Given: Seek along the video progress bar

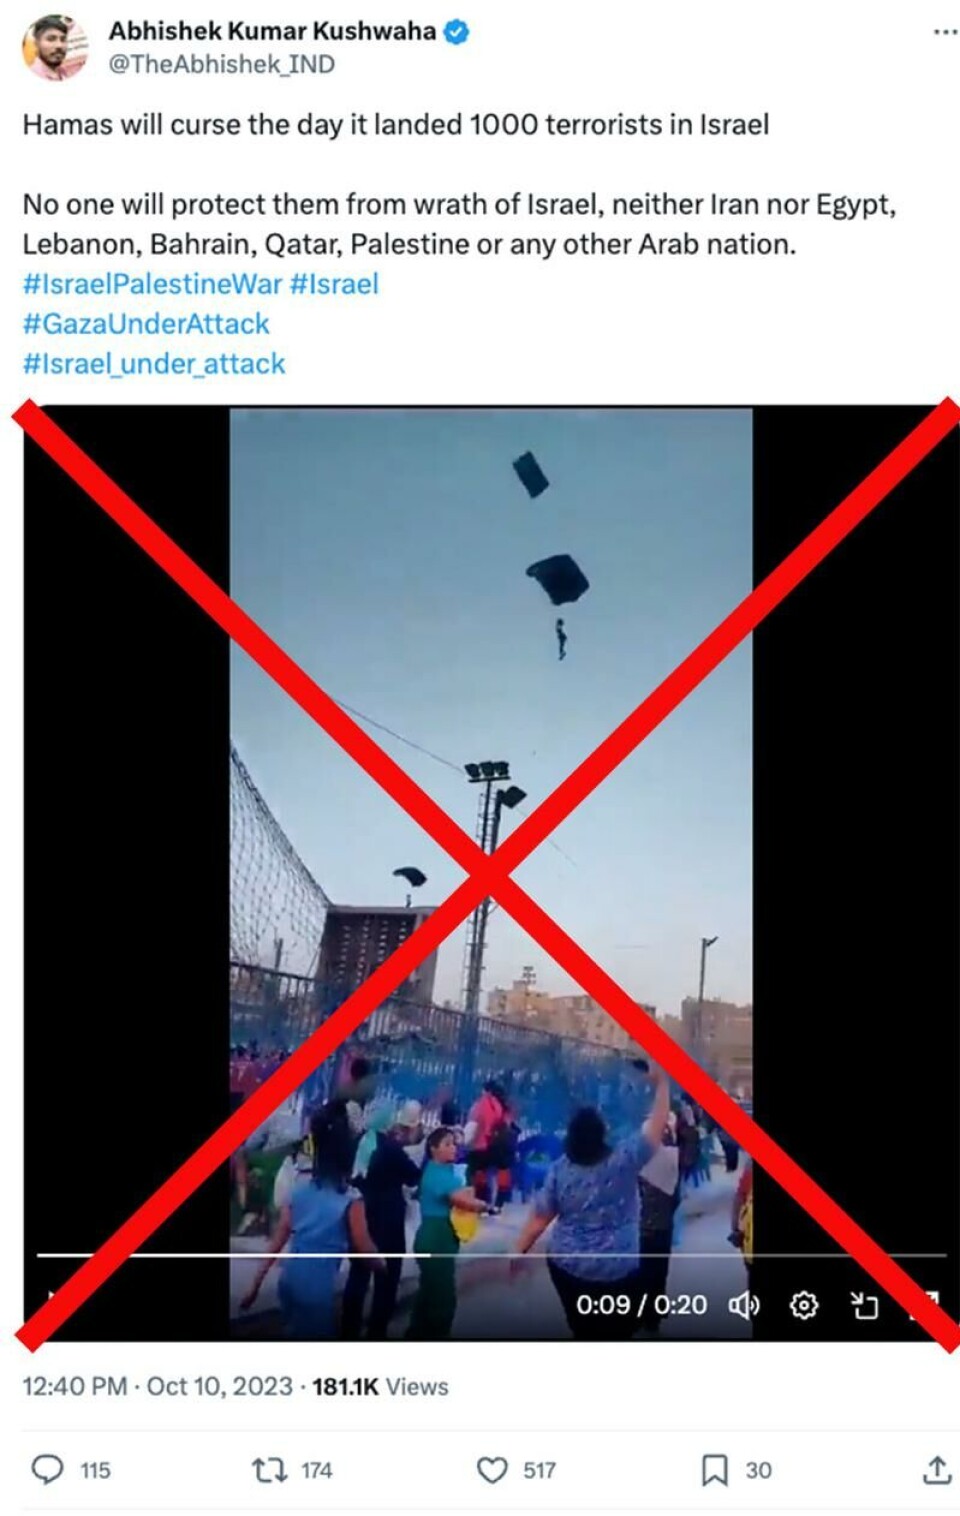Looking at the screenshot, I should [491, 1254].
